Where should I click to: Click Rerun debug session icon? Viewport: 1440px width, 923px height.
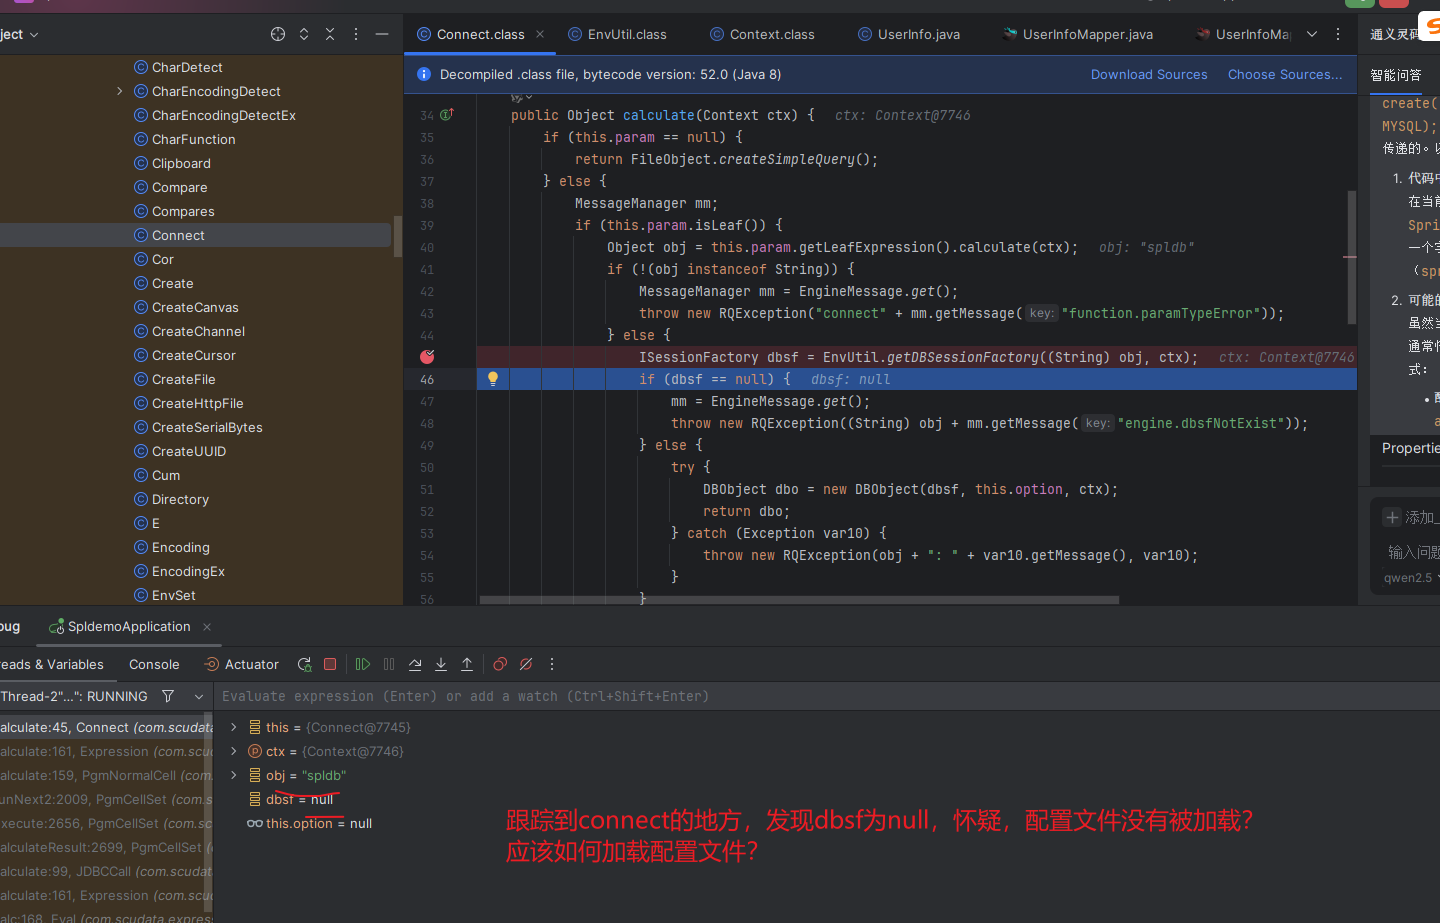(304, 664)
